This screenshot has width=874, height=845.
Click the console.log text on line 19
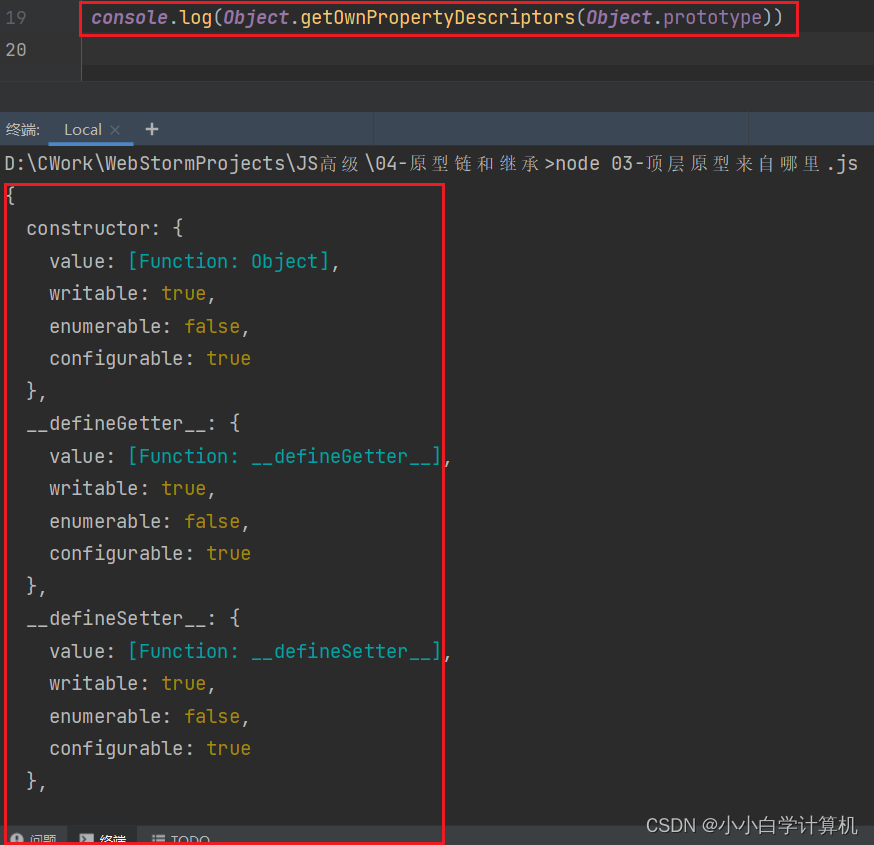(151, 18)
